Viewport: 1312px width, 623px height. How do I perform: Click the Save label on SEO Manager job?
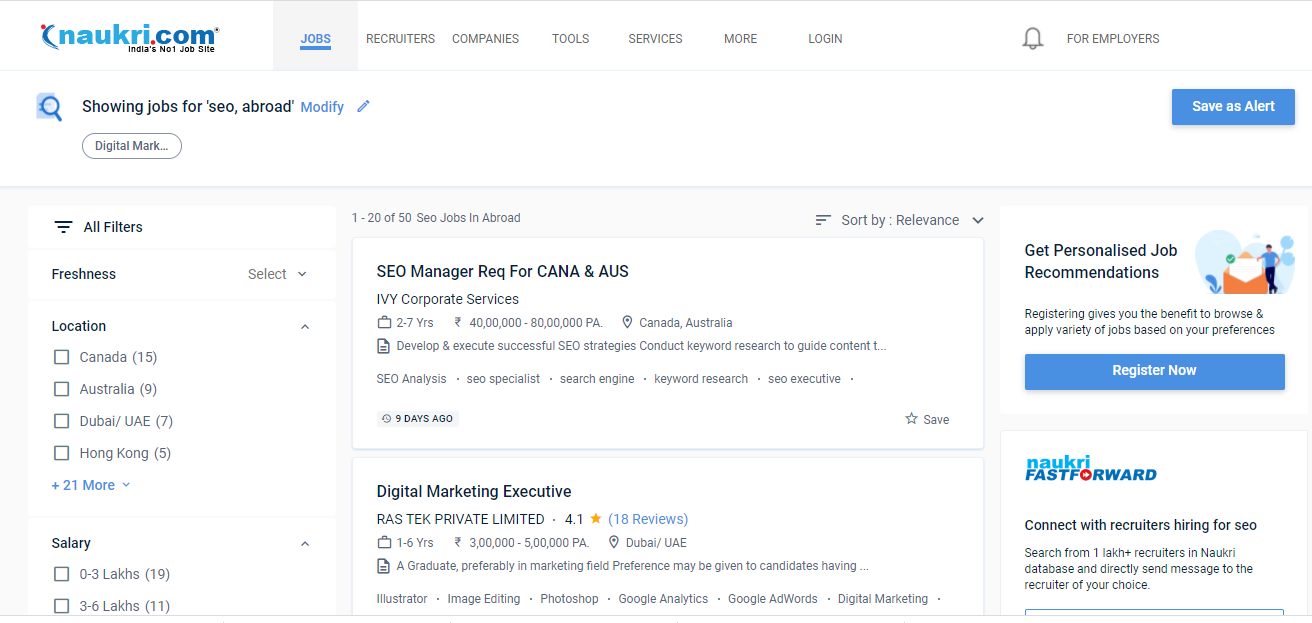tap(936, 420)
